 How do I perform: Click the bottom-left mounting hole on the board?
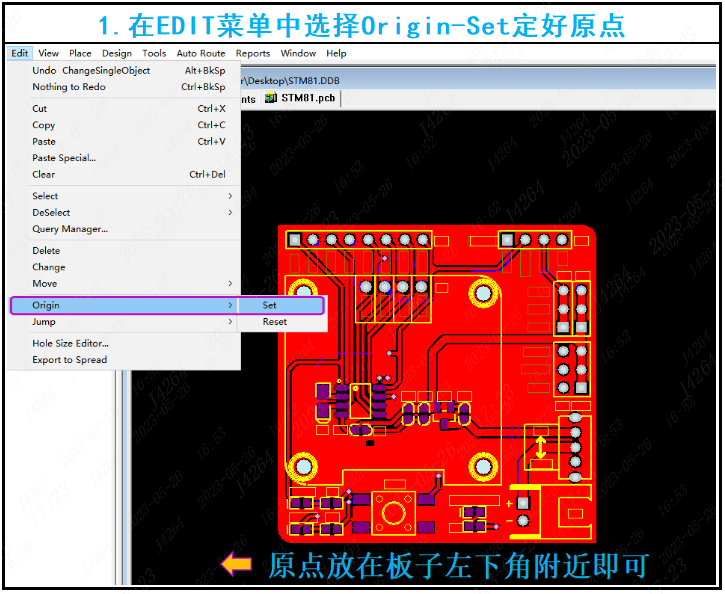coord(301,465)
